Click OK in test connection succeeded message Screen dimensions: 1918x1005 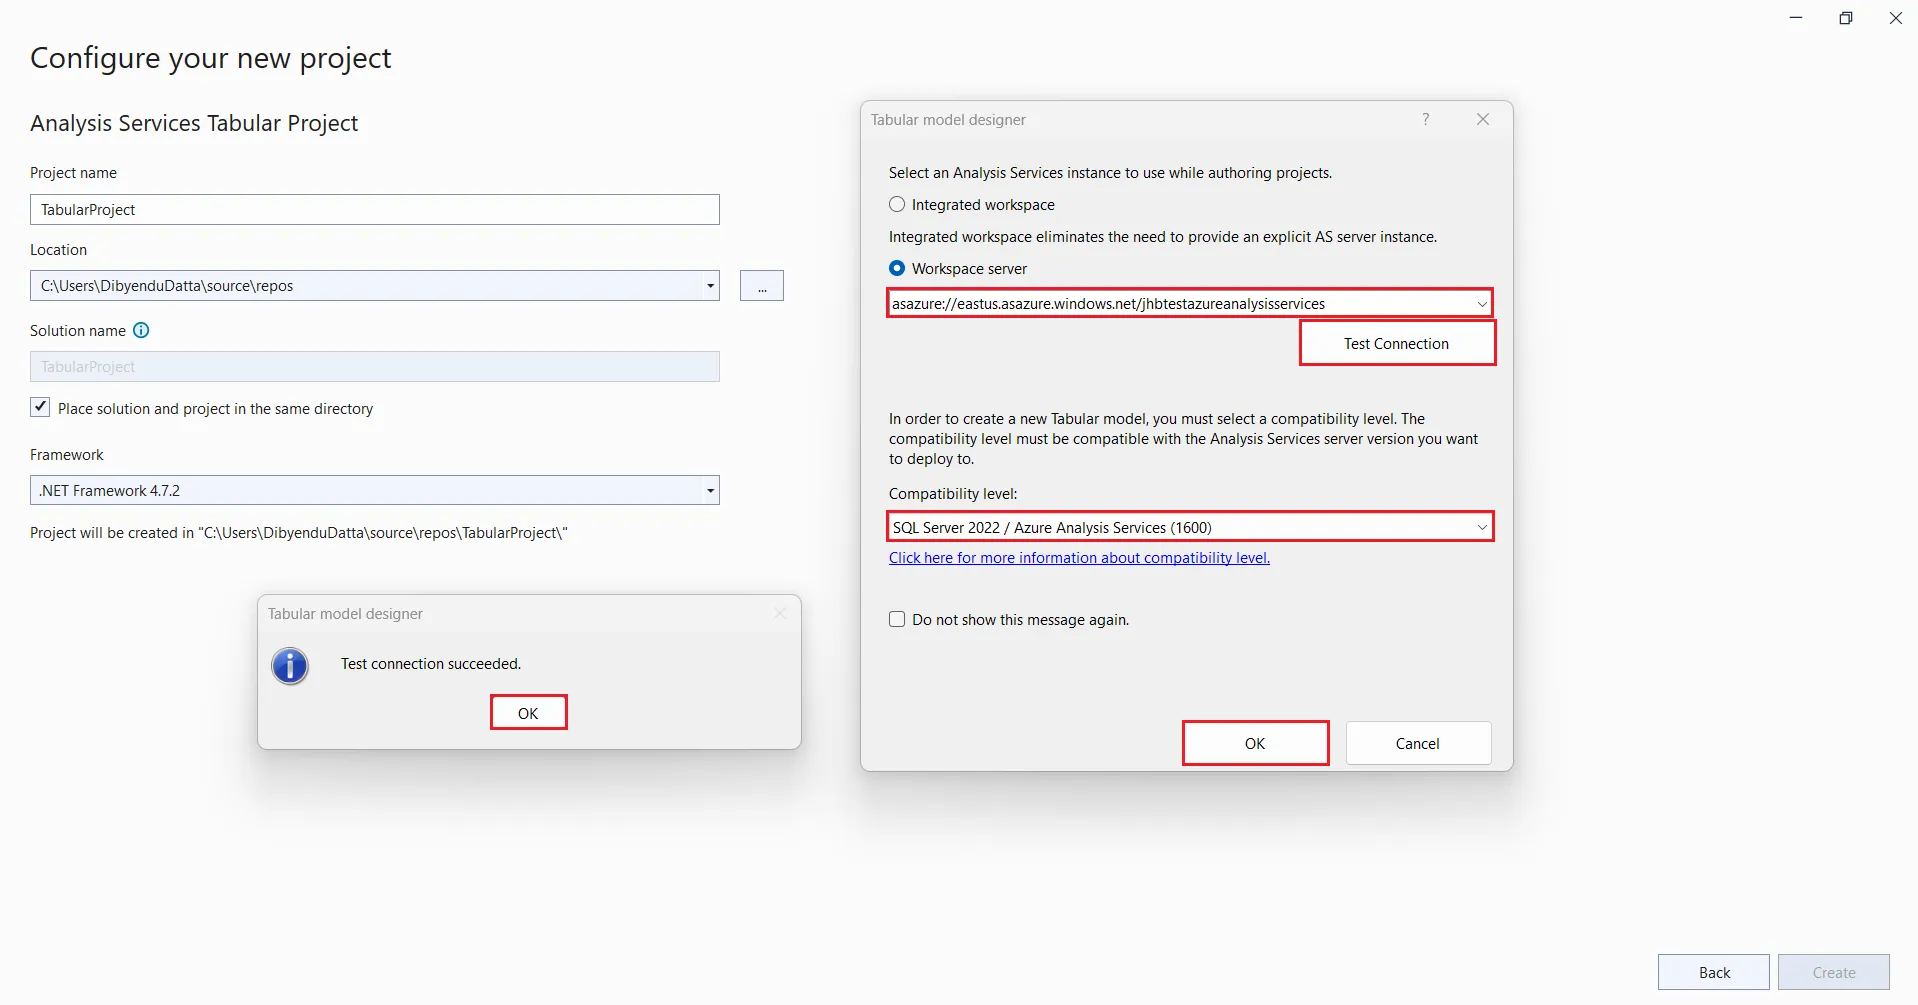click(x=528, y=713)
